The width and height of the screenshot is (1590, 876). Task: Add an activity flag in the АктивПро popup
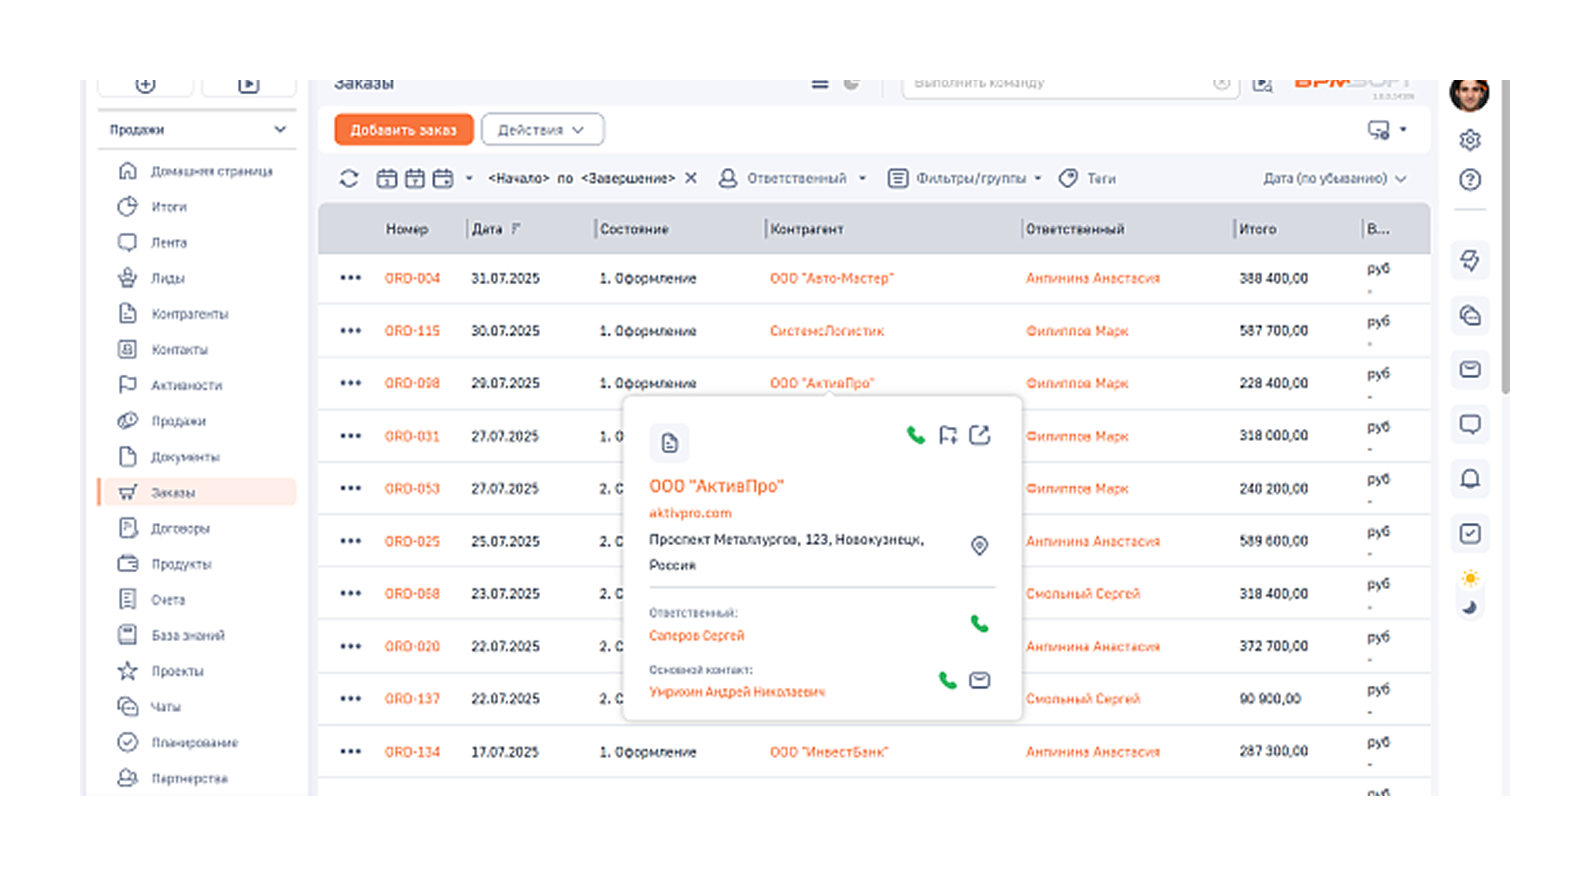click(948, 435)
